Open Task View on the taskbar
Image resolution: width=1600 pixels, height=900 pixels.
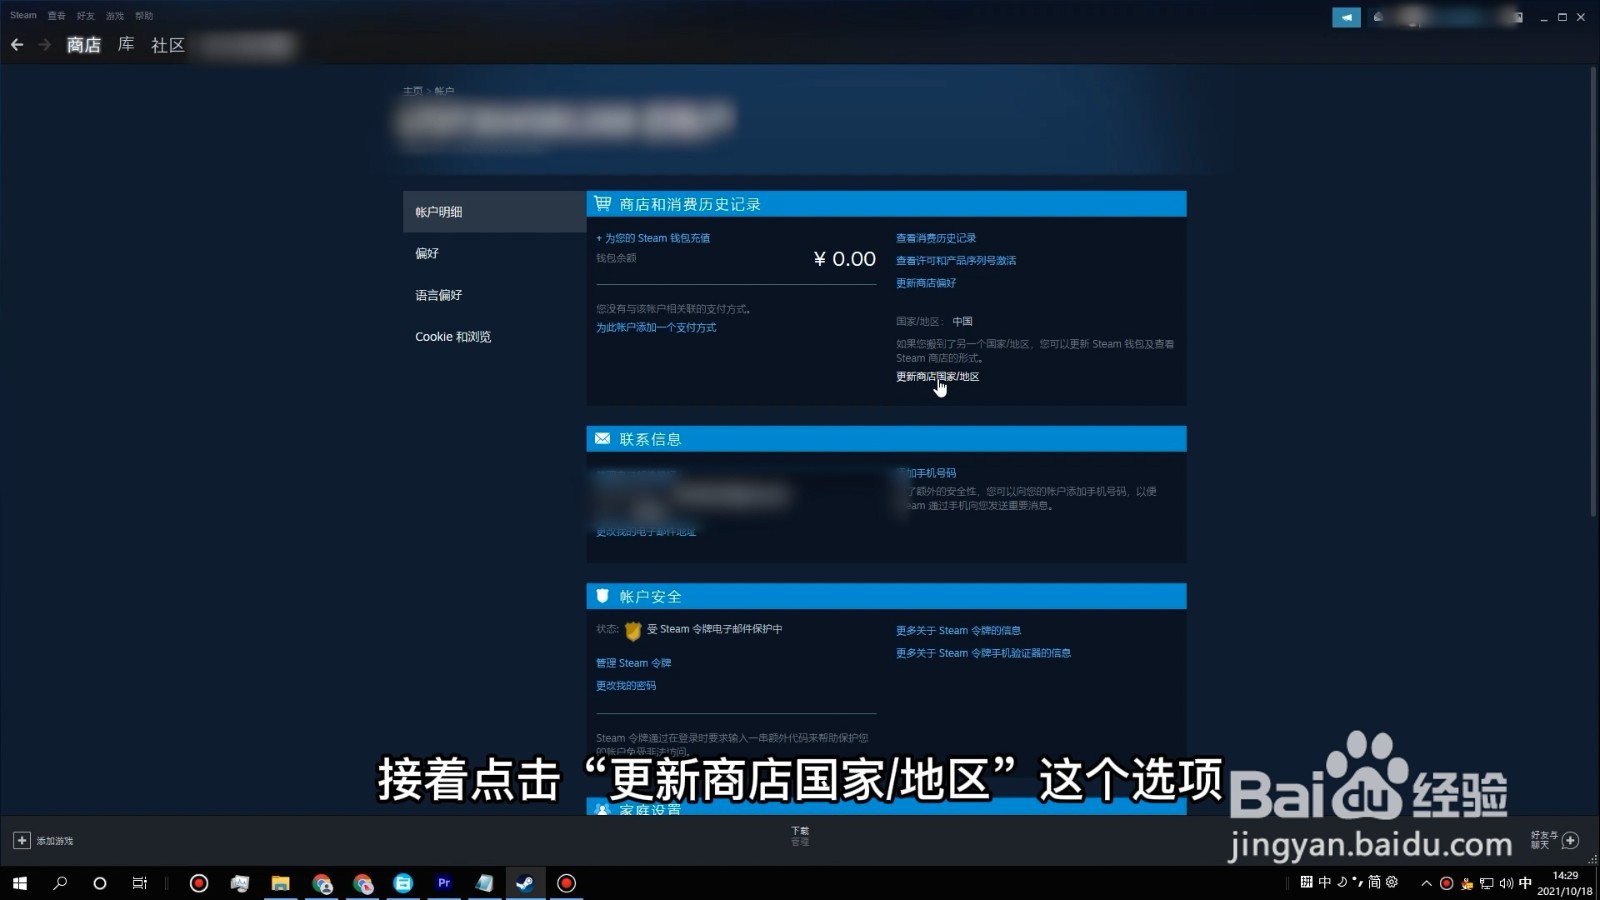(139, 883)
